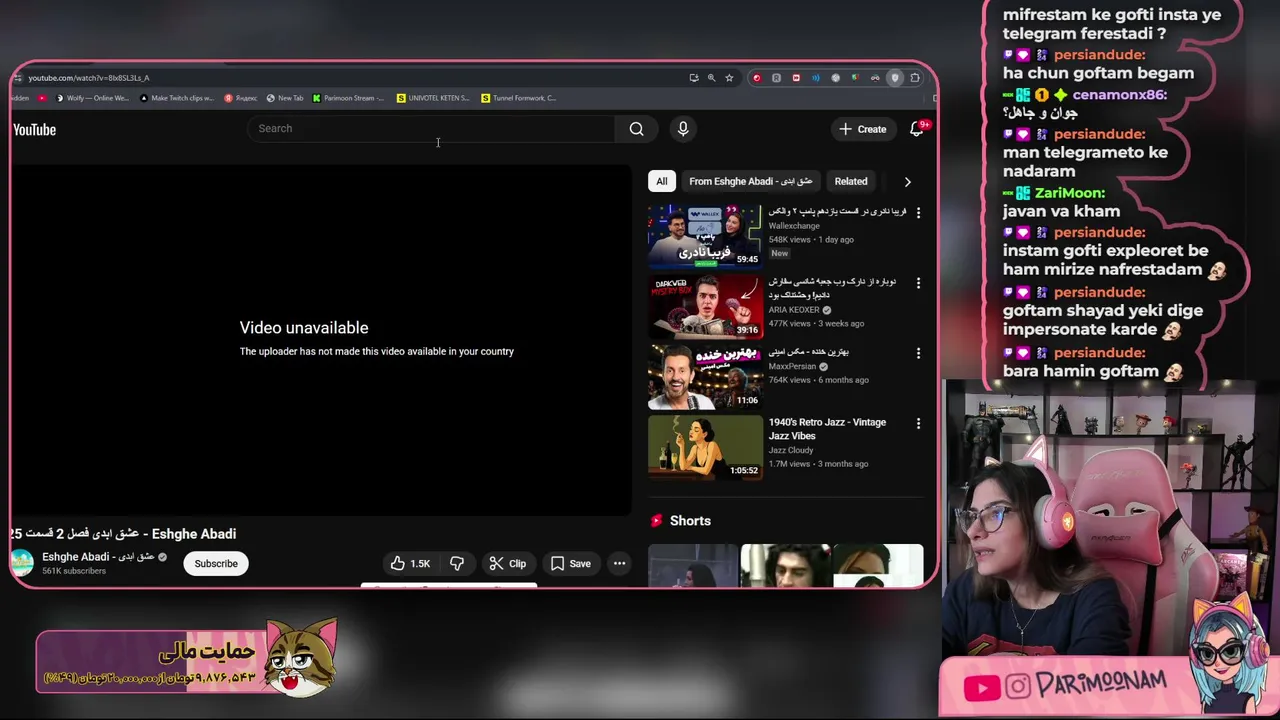The width and height of the screenshot is (1280, 720).
Task: Click the install app icon in address bar
Action: coord(694,78)
